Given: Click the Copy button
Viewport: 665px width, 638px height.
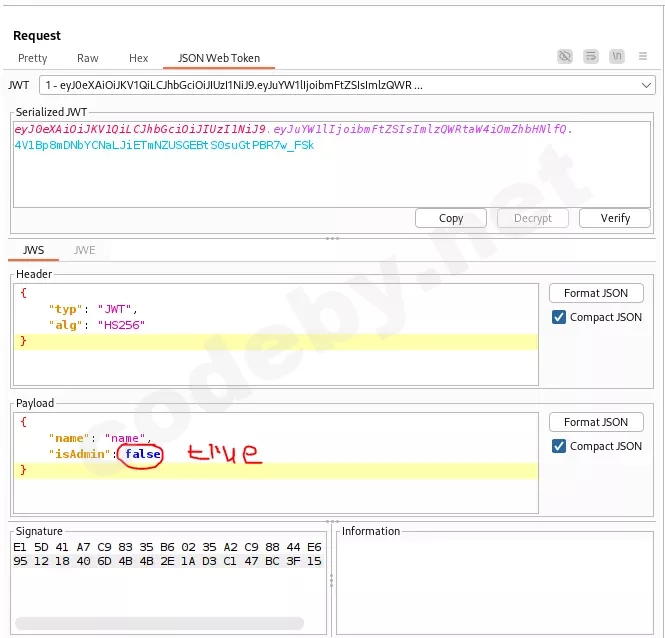Looking at the screenshot, I should click(x=451, y=218).
